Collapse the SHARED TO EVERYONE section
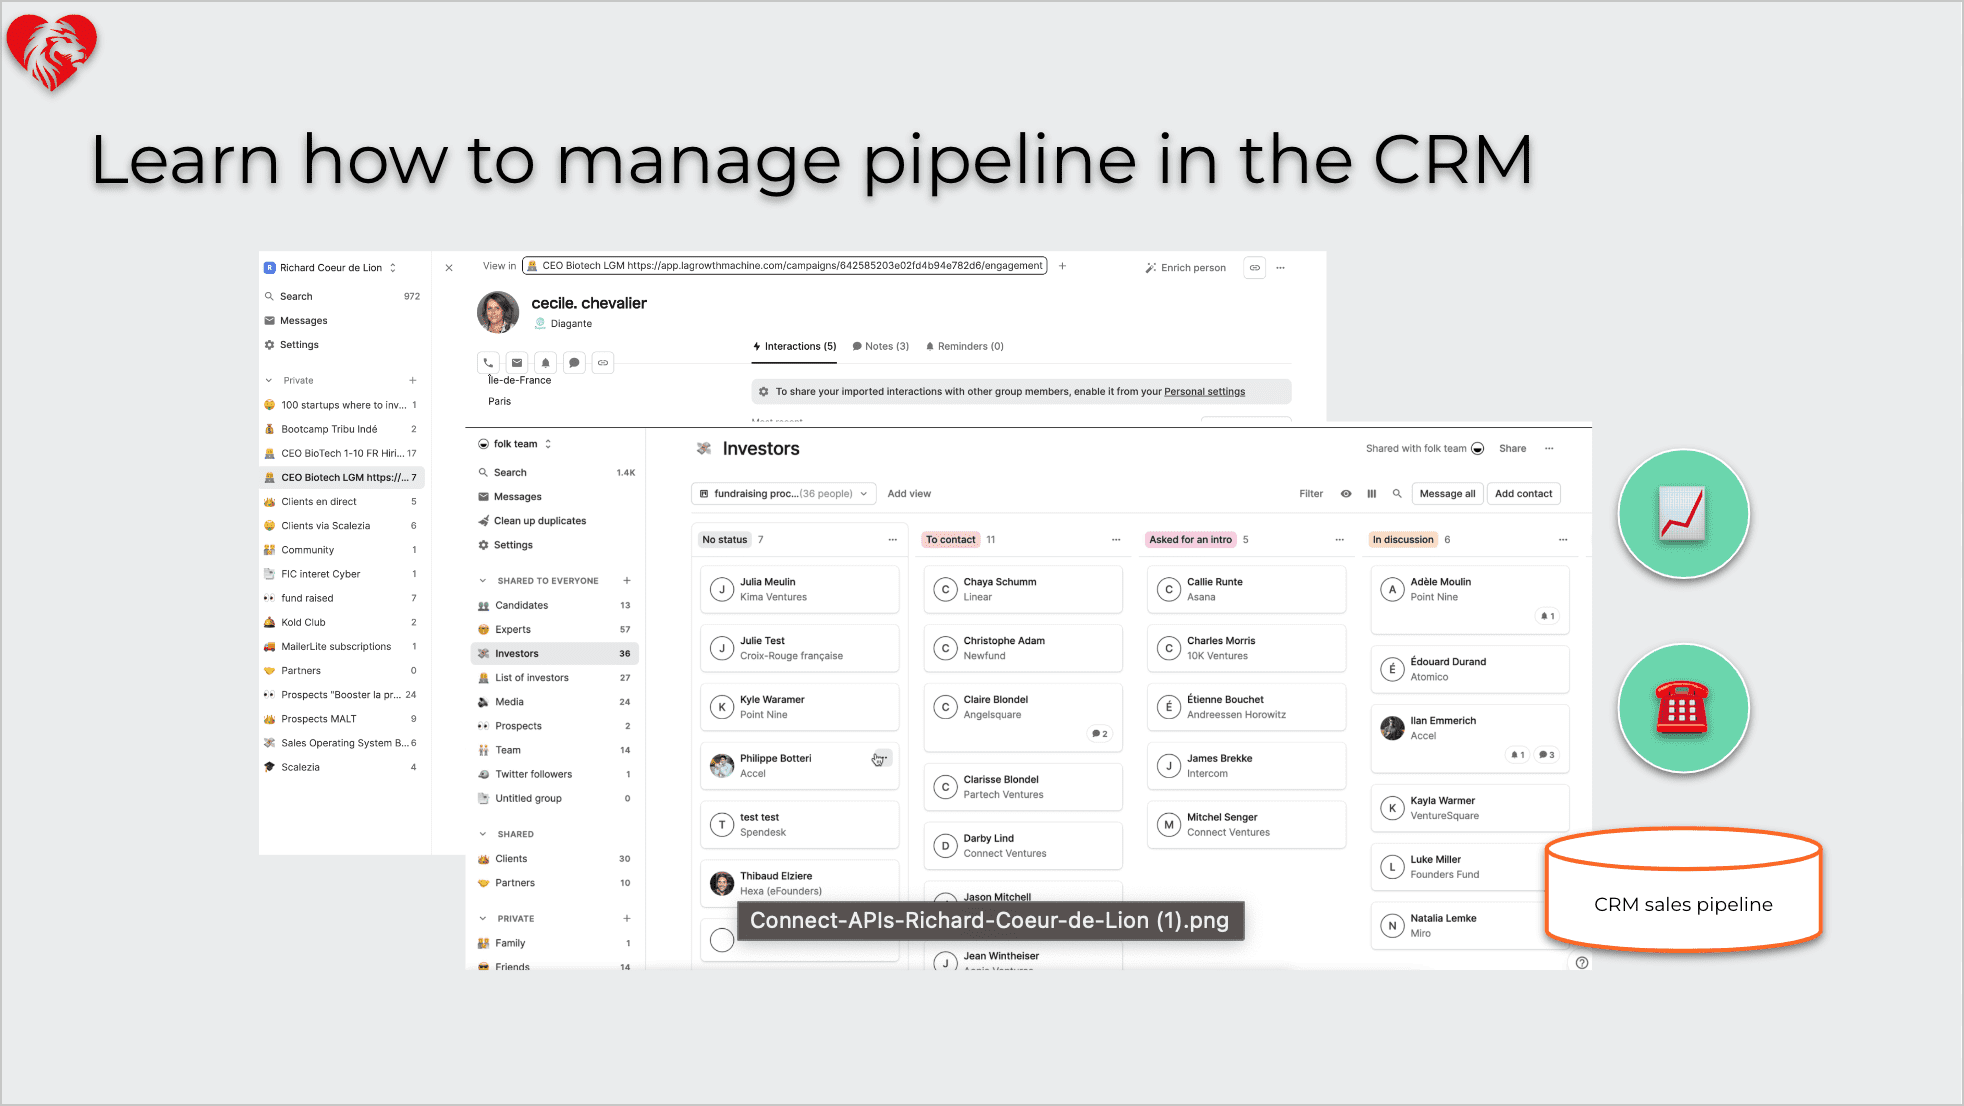The width and height of the screenshot is (1964, 1106). 483,580
